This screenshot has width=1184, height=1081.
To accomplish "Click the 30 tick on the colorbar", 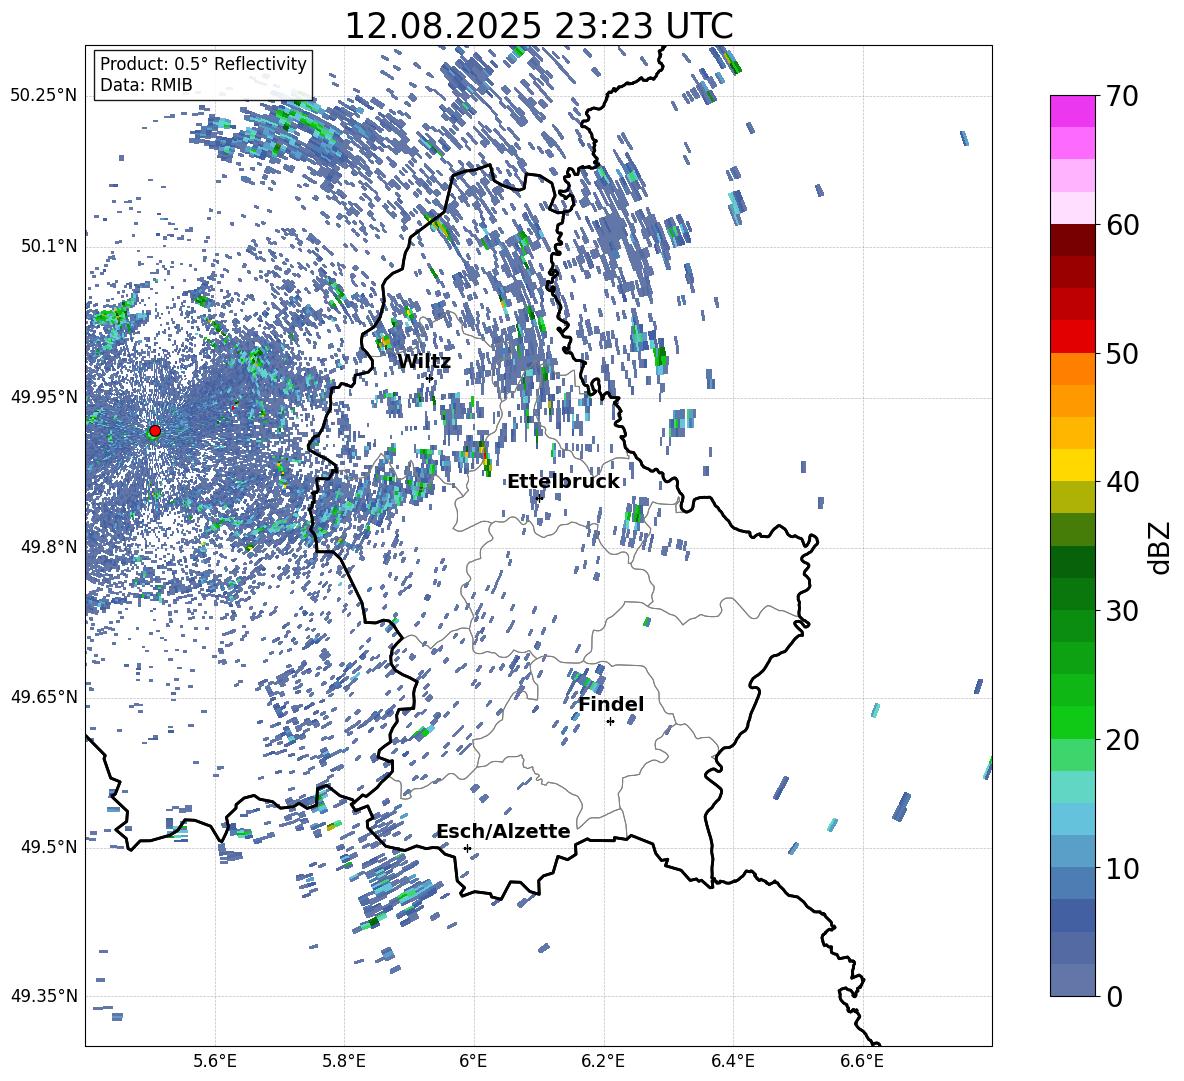I will [x=1122, y=611].
